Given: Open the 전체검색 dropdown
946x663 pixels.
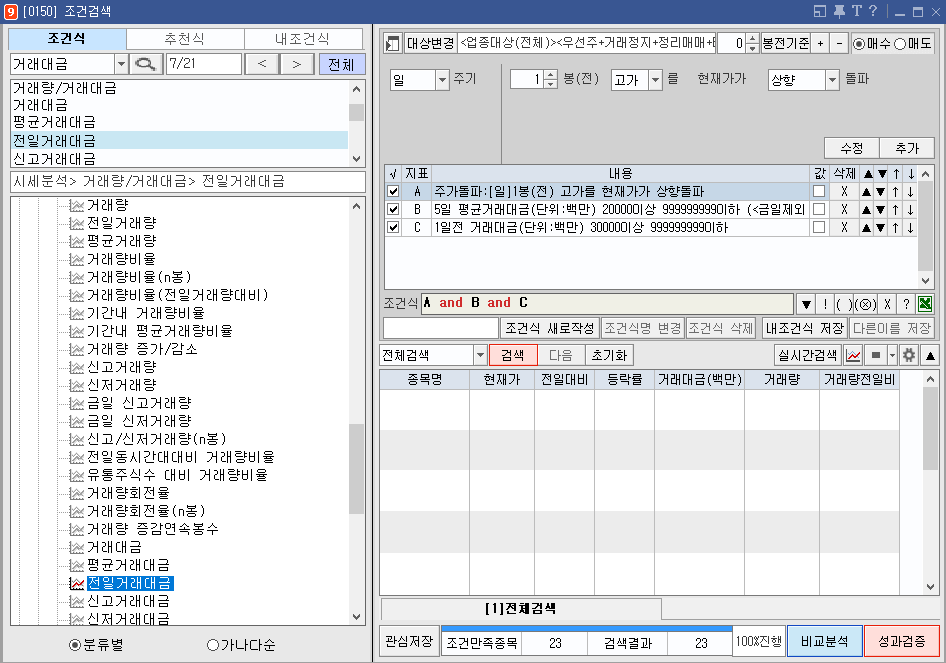Looking at the screenshot, I should pos(480,355).
